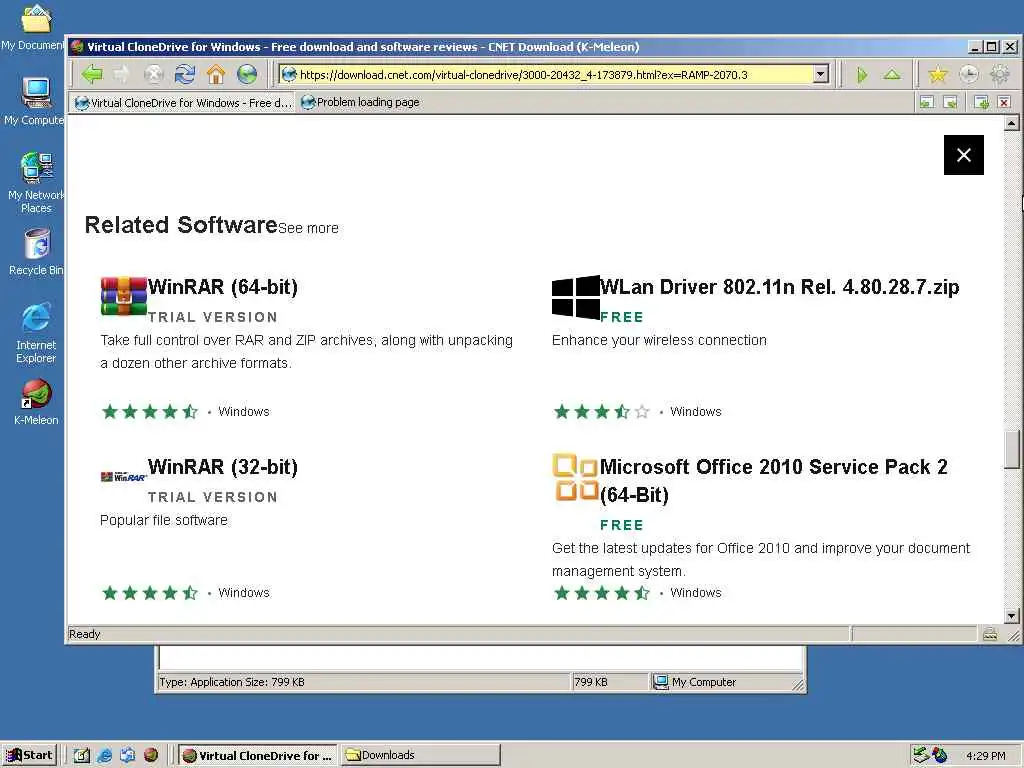Click 'Popular file software' description
Viewport: 1024px width, 768px height.
(x=164, y=520)
